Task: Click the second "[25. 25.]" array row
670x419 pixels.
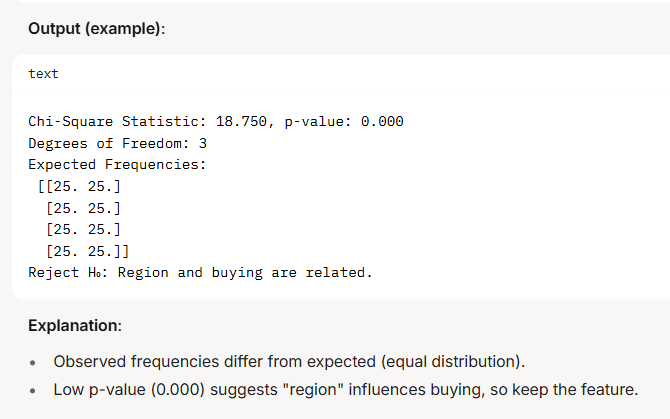Action: [x=83, y=208]
